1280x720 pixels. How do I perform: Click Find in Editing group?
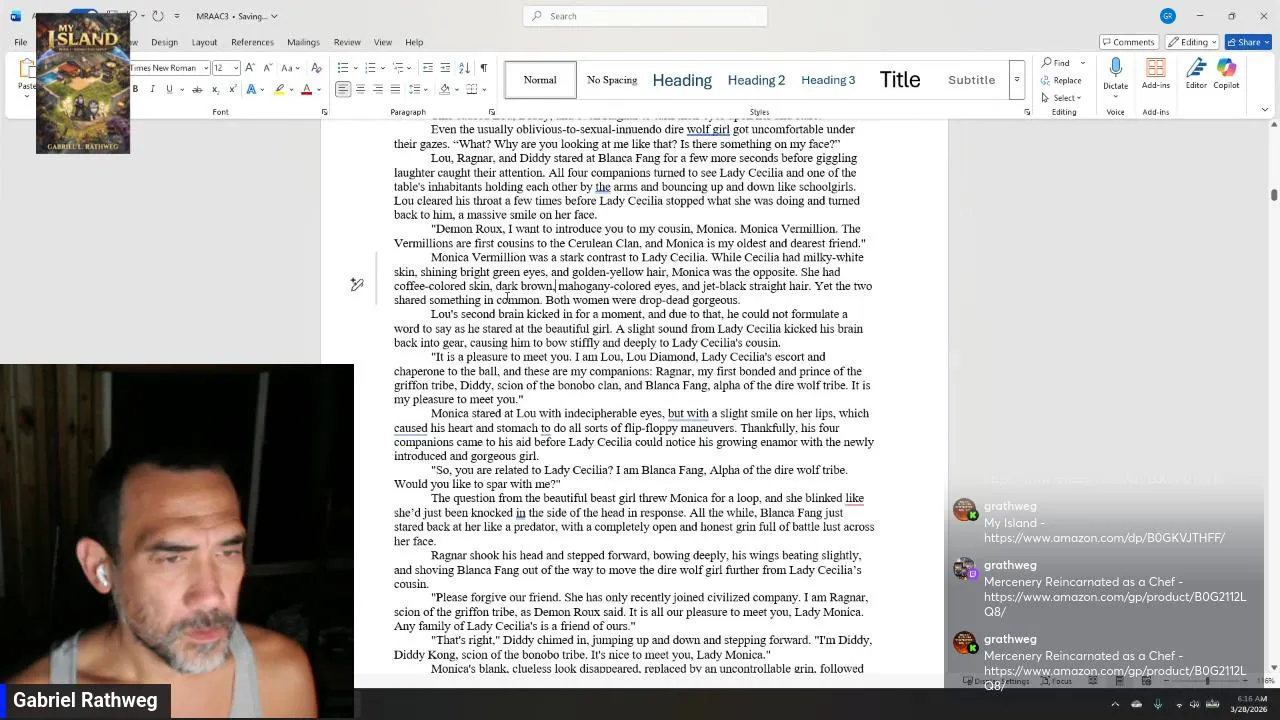[x=1056, y=63]
